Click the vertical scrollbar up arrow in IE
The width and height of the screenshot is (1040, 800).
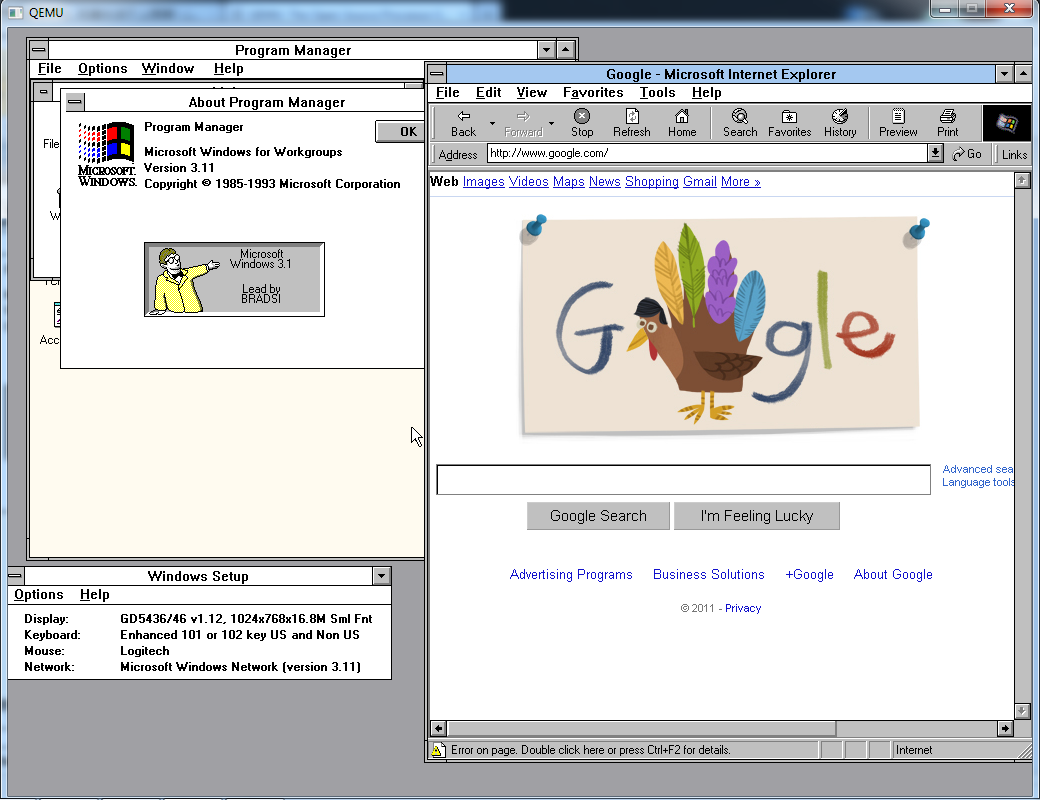click(1022, 180)
